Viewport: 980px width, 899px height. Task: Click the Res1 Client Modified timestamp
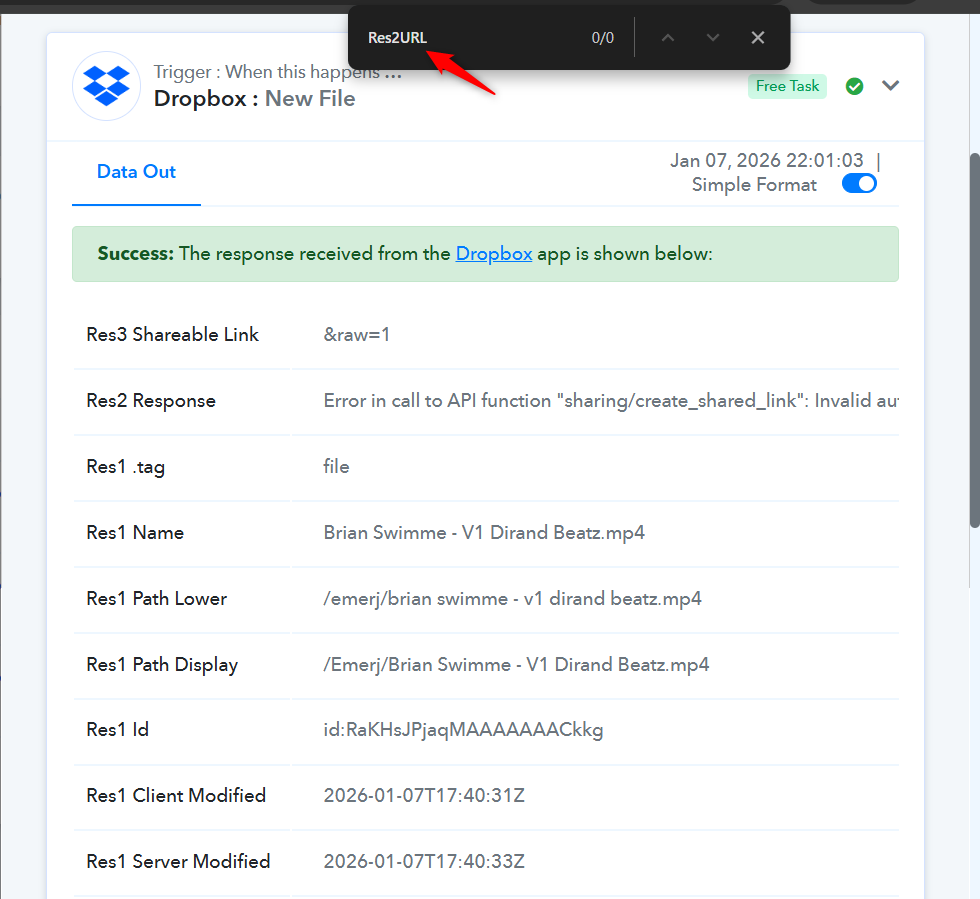point(424,796)
